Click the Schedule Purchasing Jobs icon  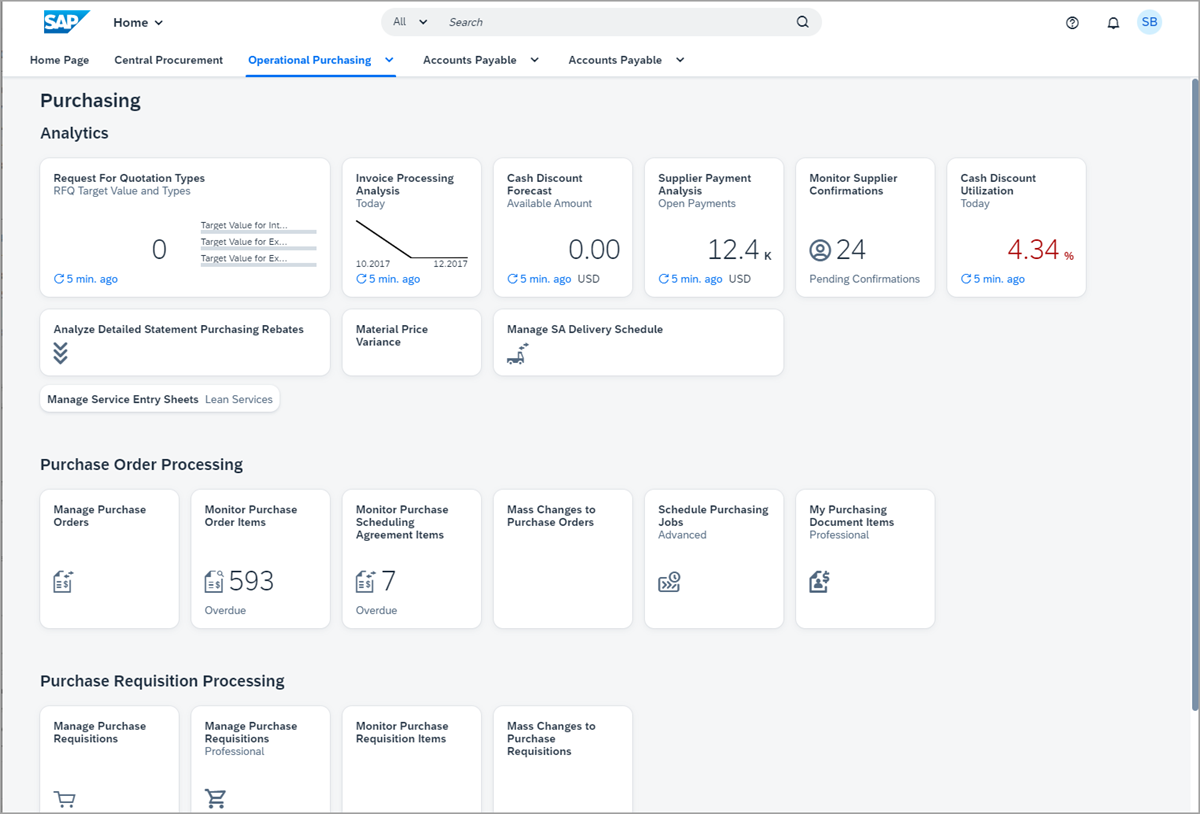(669, 582)
